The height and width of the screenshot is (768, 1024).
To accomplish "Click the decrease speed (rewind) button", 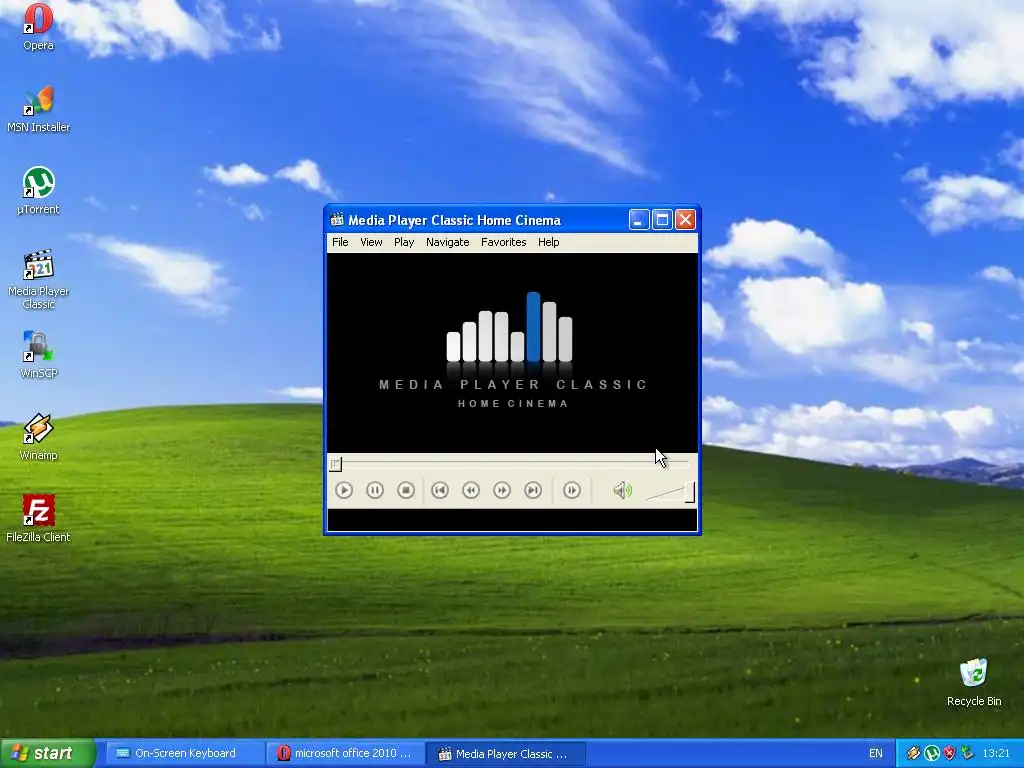I will [471, 490].
